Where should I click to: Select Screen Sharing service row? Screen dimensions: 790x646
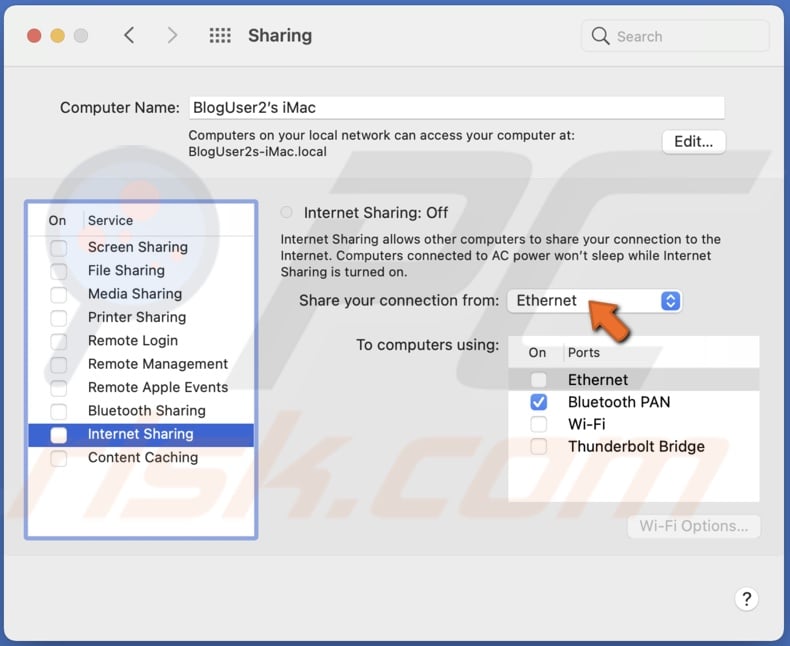(141, 247)
